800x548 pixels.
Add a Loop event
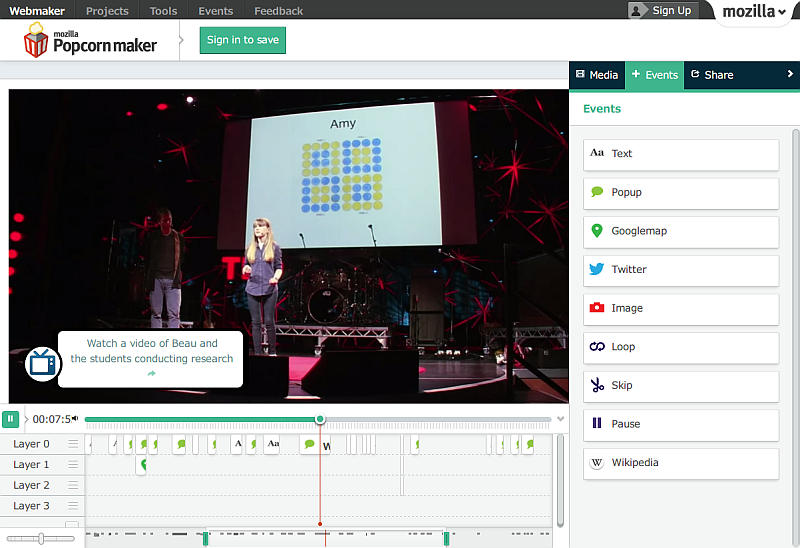680,347
